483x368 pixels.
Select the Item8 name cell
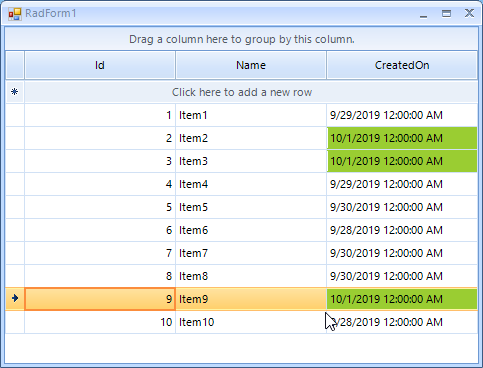coord(251,276)
